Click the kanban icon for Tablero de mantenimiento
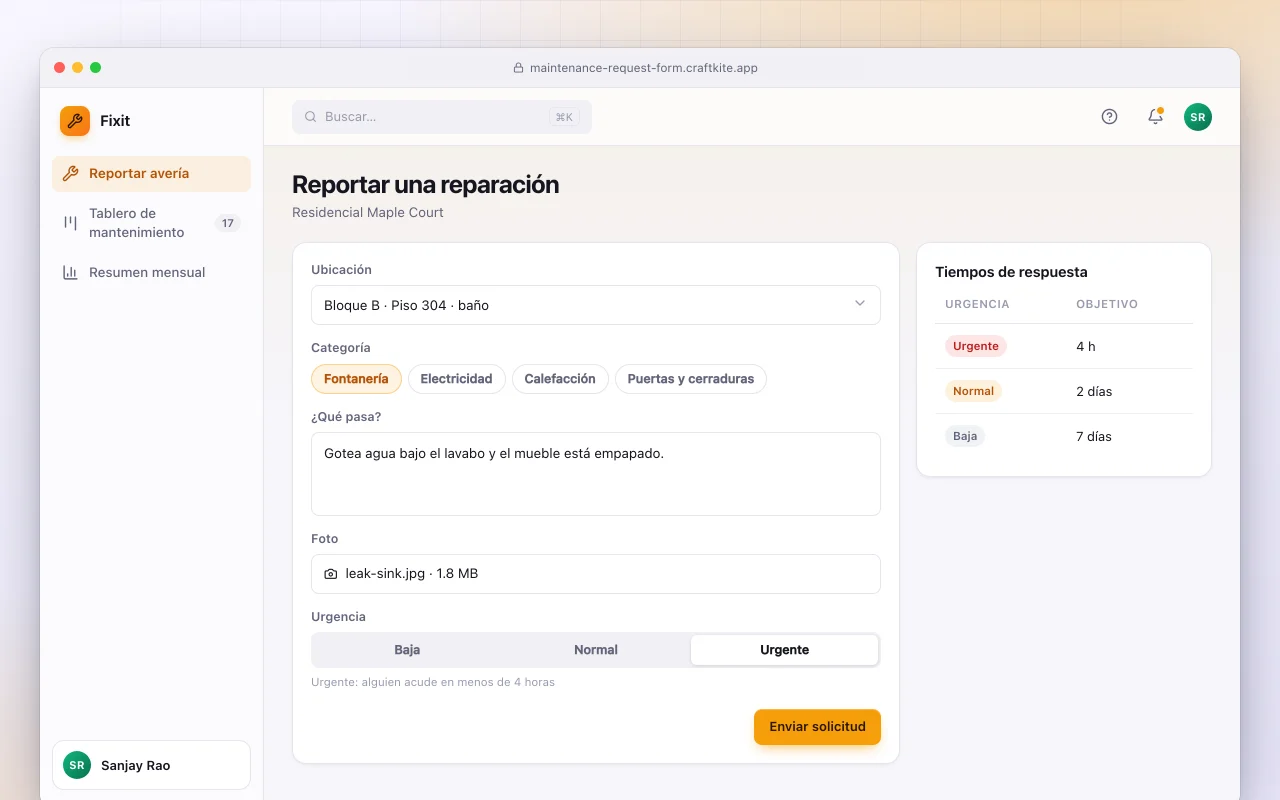This screenshot has width=1280, height=800. (70, 223)
